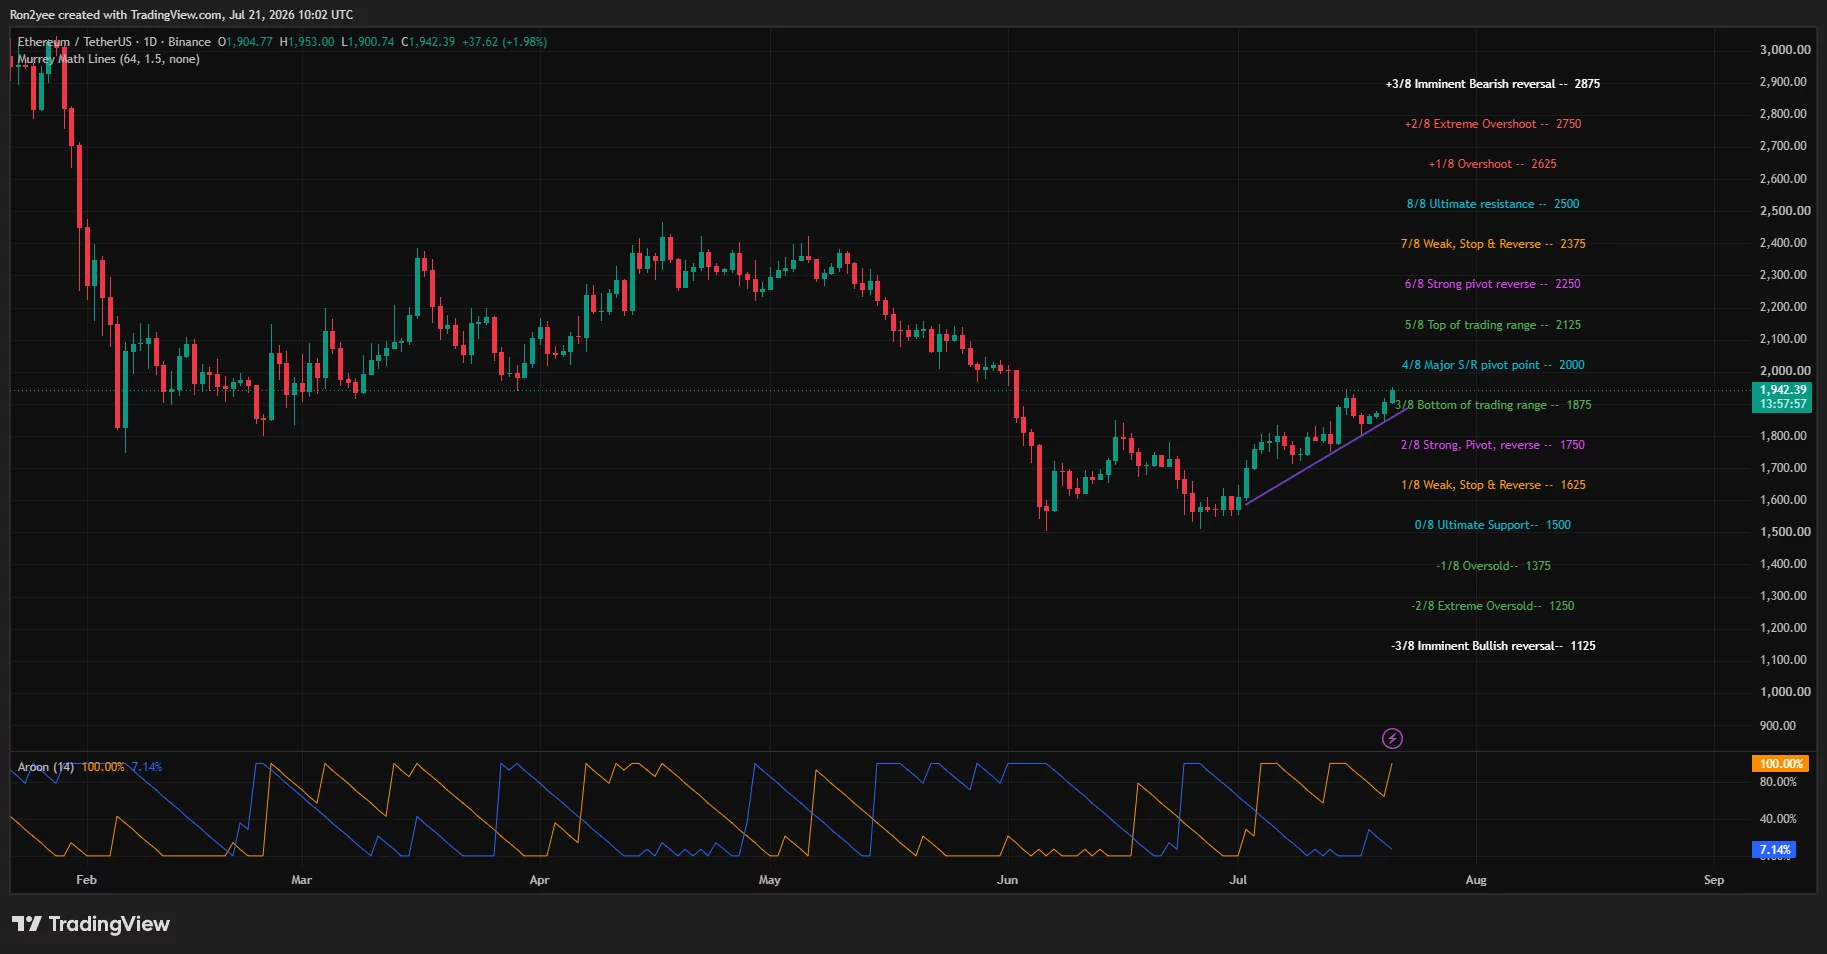Click the 8/8 Ultimate resistance 2500 label

[x=1493, y=204]
